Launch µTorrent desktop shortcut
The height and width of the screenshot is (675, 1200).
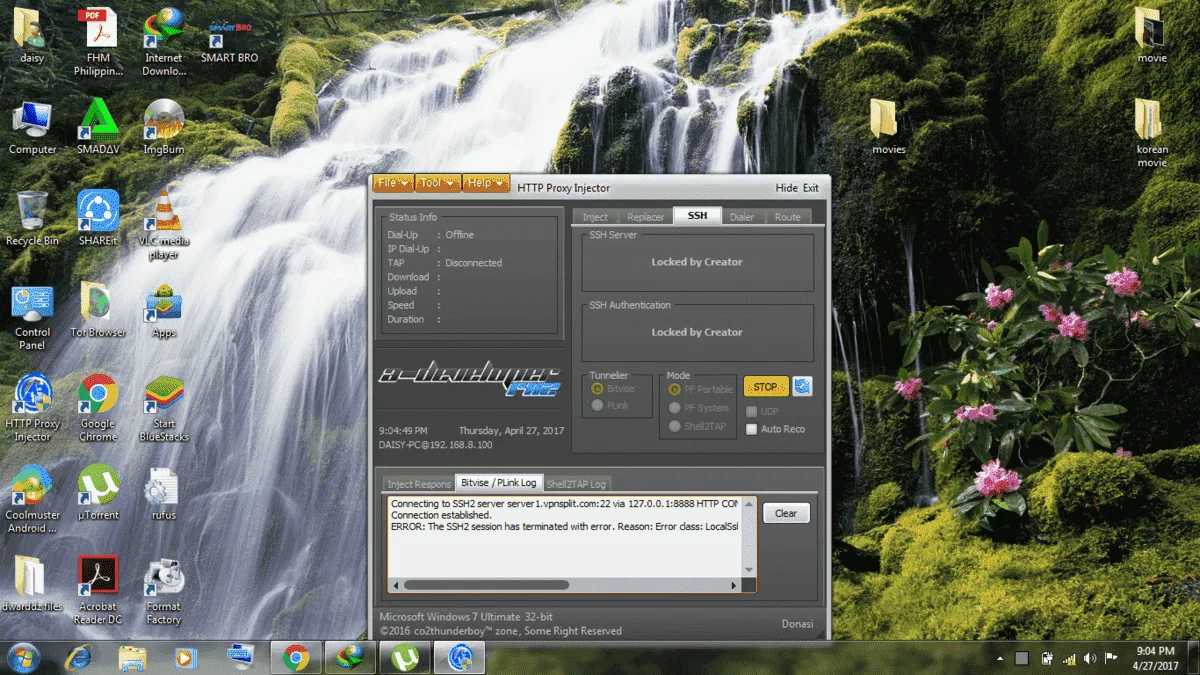(98, 493)
